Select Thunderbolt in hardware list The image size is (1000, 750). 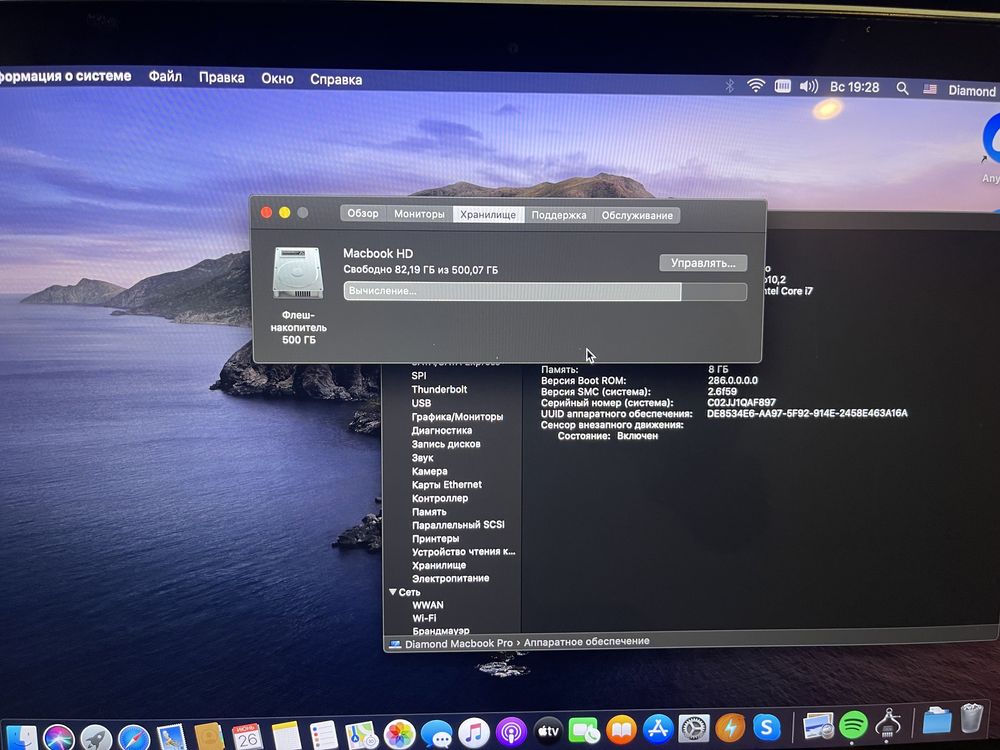[x=439, y=389]
